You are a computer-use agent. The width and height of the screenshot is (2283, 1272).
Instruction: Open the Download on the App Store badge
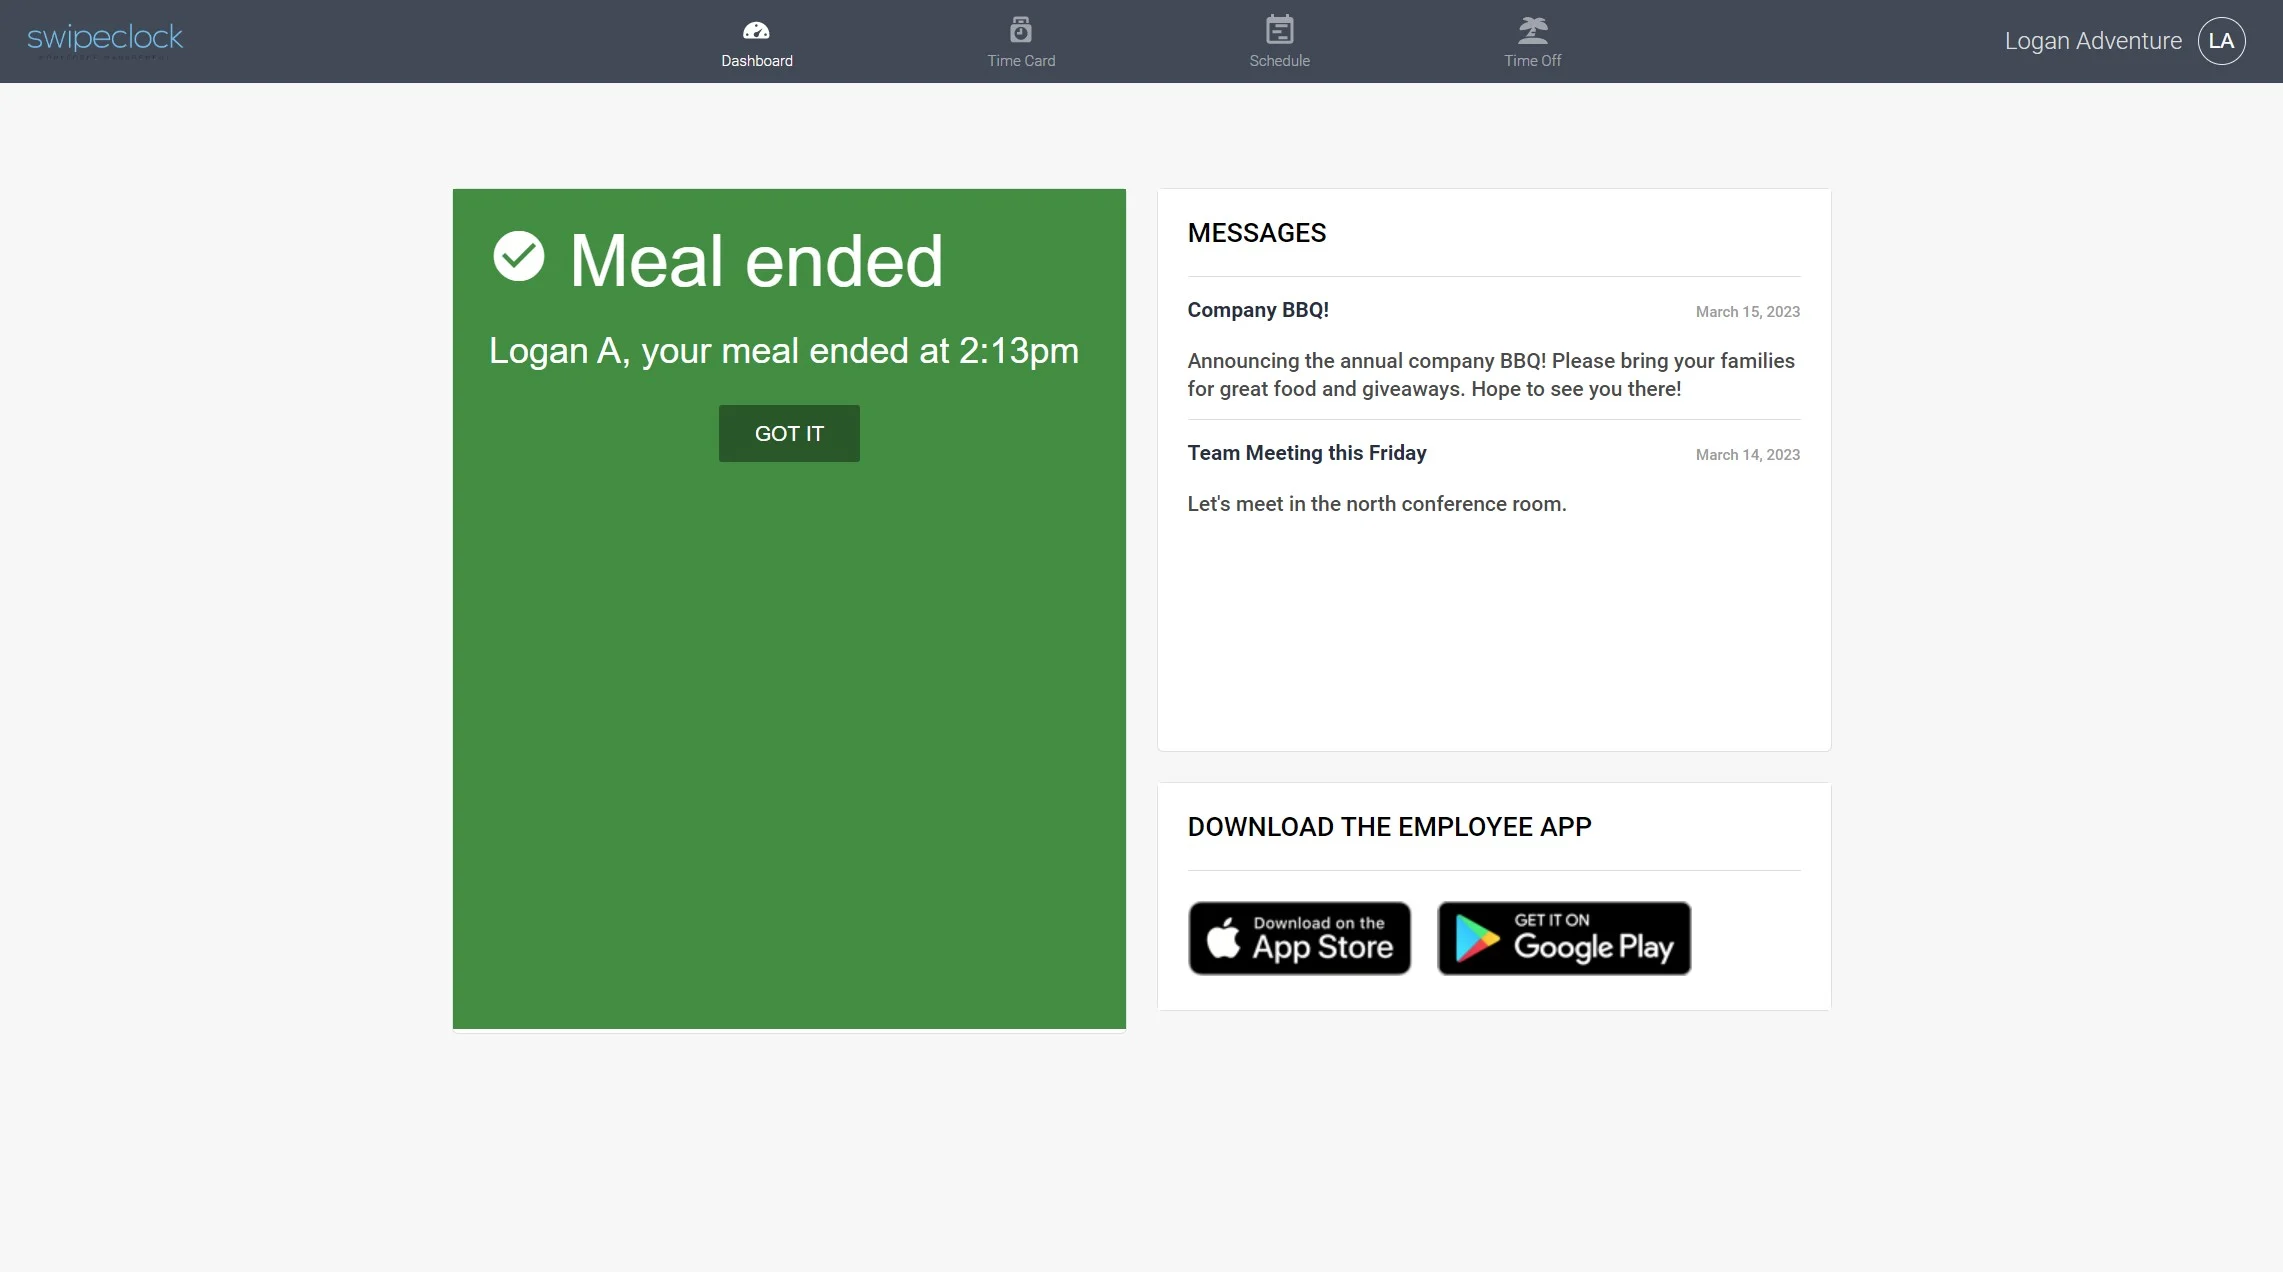point(1299,938)
